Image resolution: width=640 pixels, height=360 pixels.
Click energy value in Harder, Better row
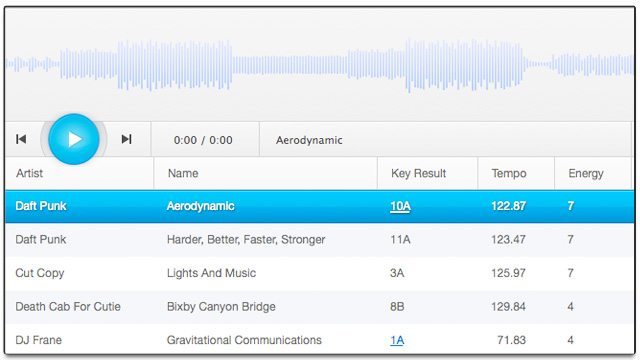(571, 239)
